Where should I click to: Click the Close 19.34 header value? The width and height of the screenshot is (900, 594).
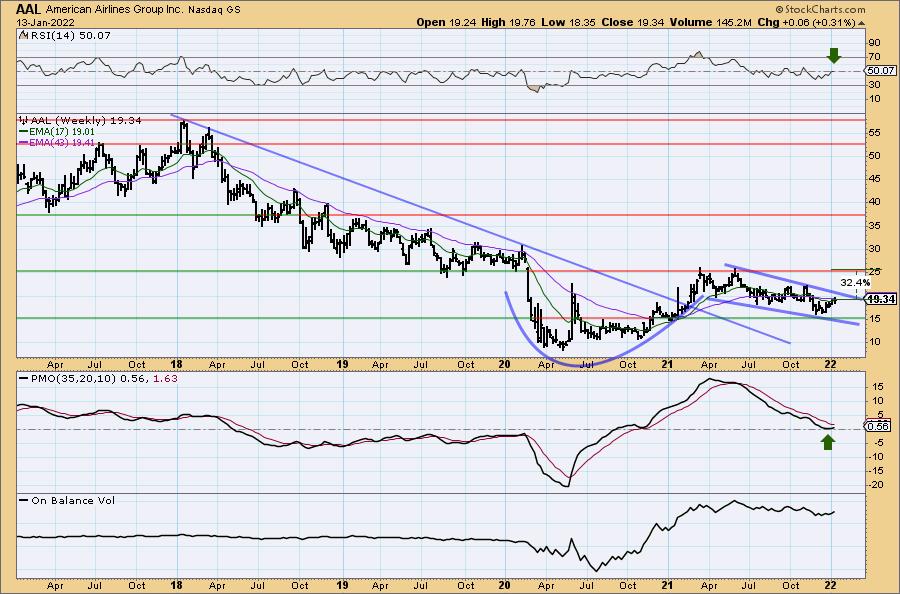pos(633,22)
